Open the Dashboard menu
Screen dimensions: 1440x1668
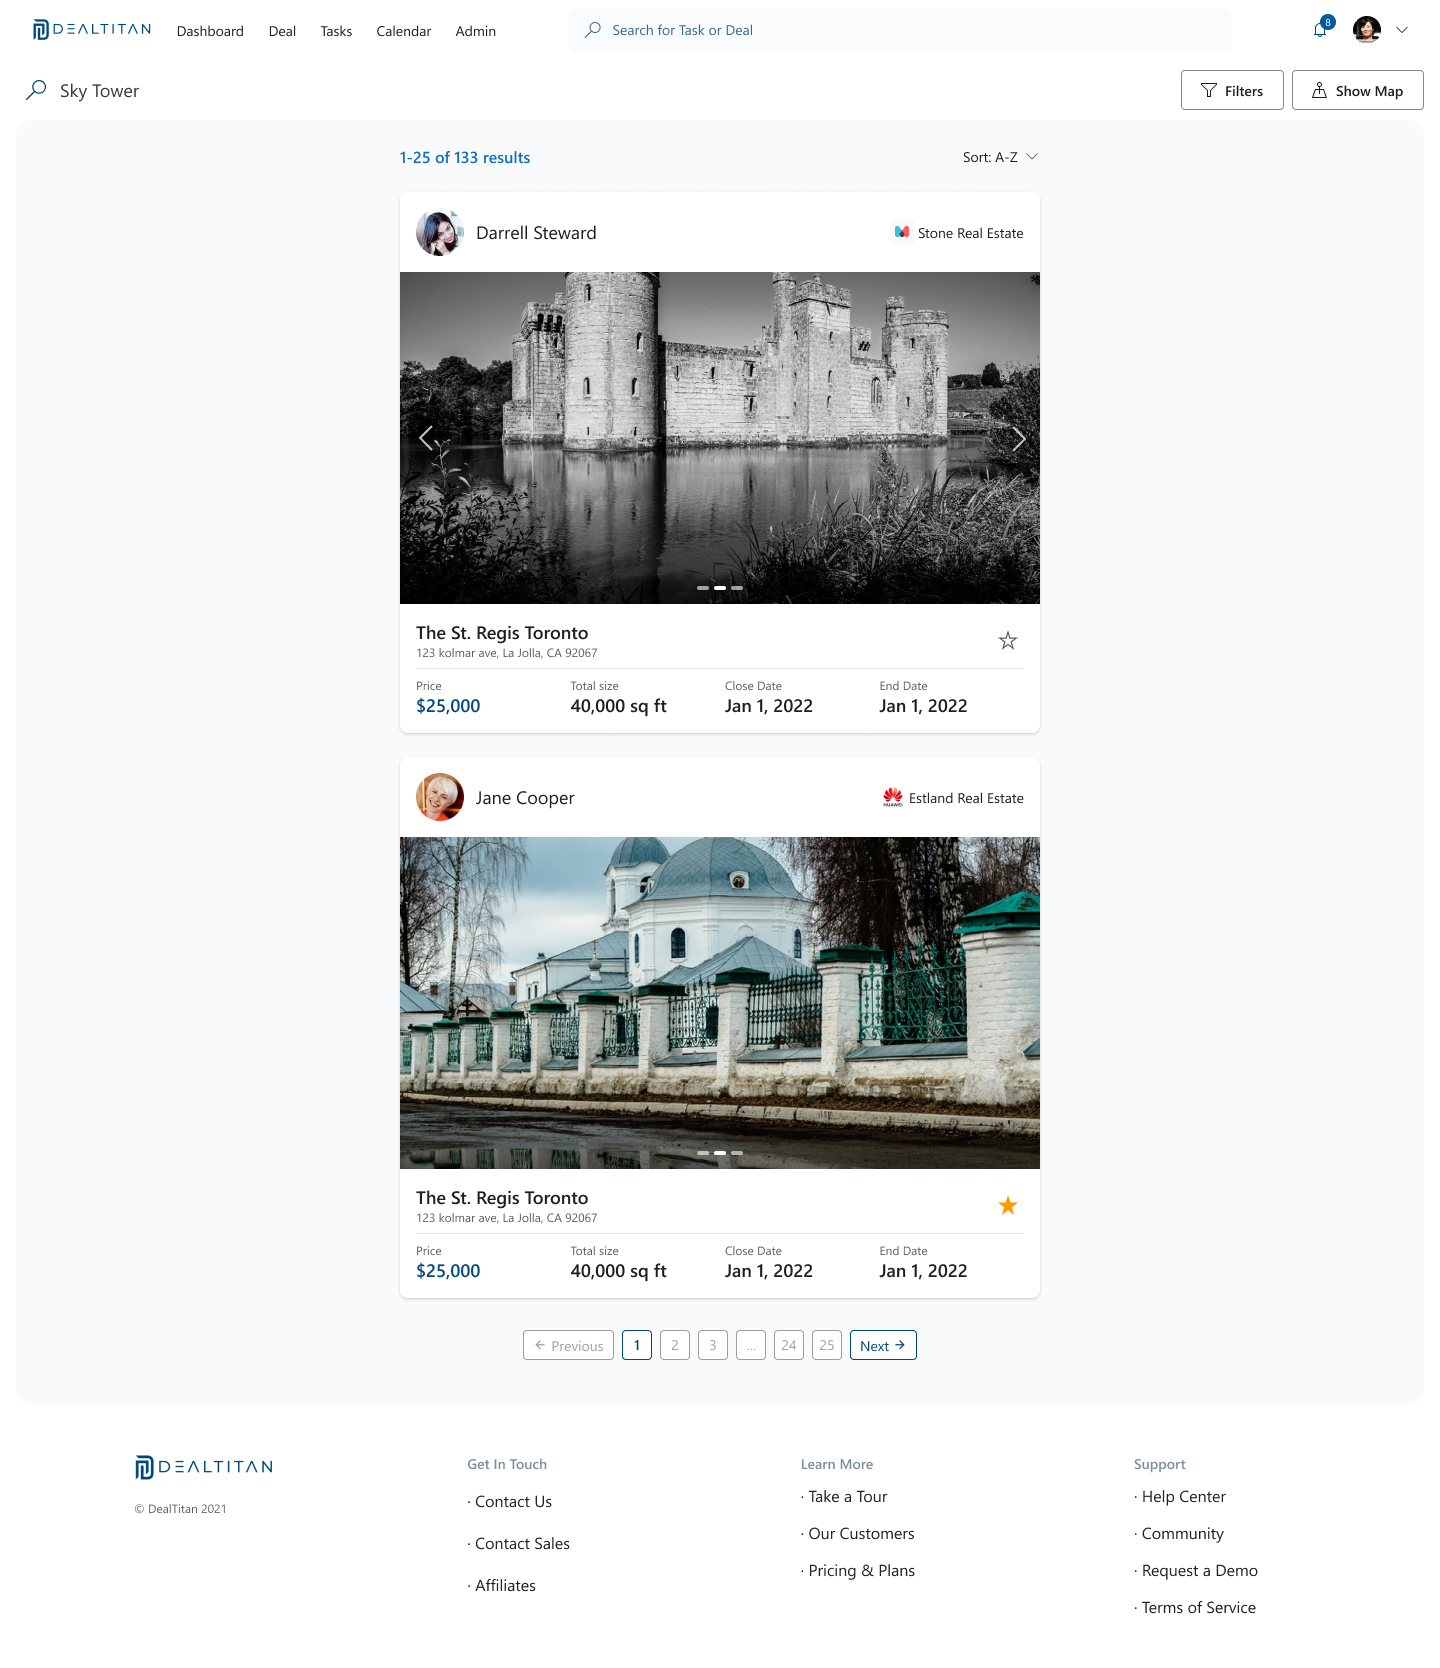click(x=210, y=31)
